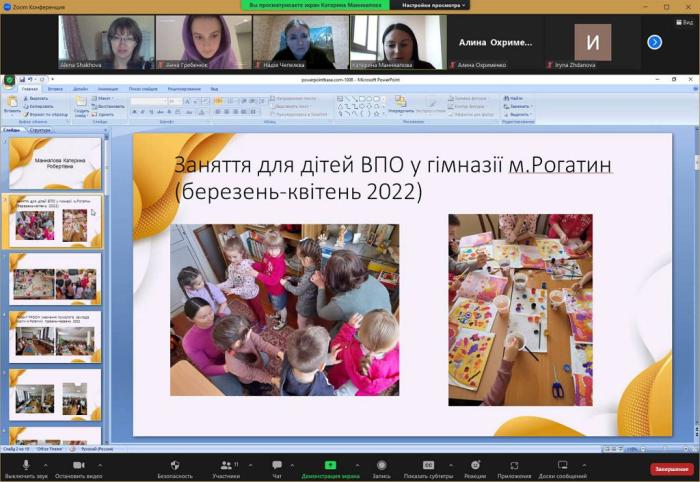Expand chat options arrow

292,465
